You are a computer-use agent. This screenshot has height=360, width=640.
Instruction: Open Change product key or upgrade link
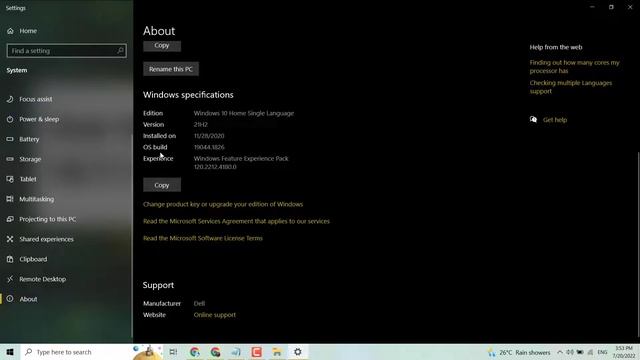pos(223,204)
